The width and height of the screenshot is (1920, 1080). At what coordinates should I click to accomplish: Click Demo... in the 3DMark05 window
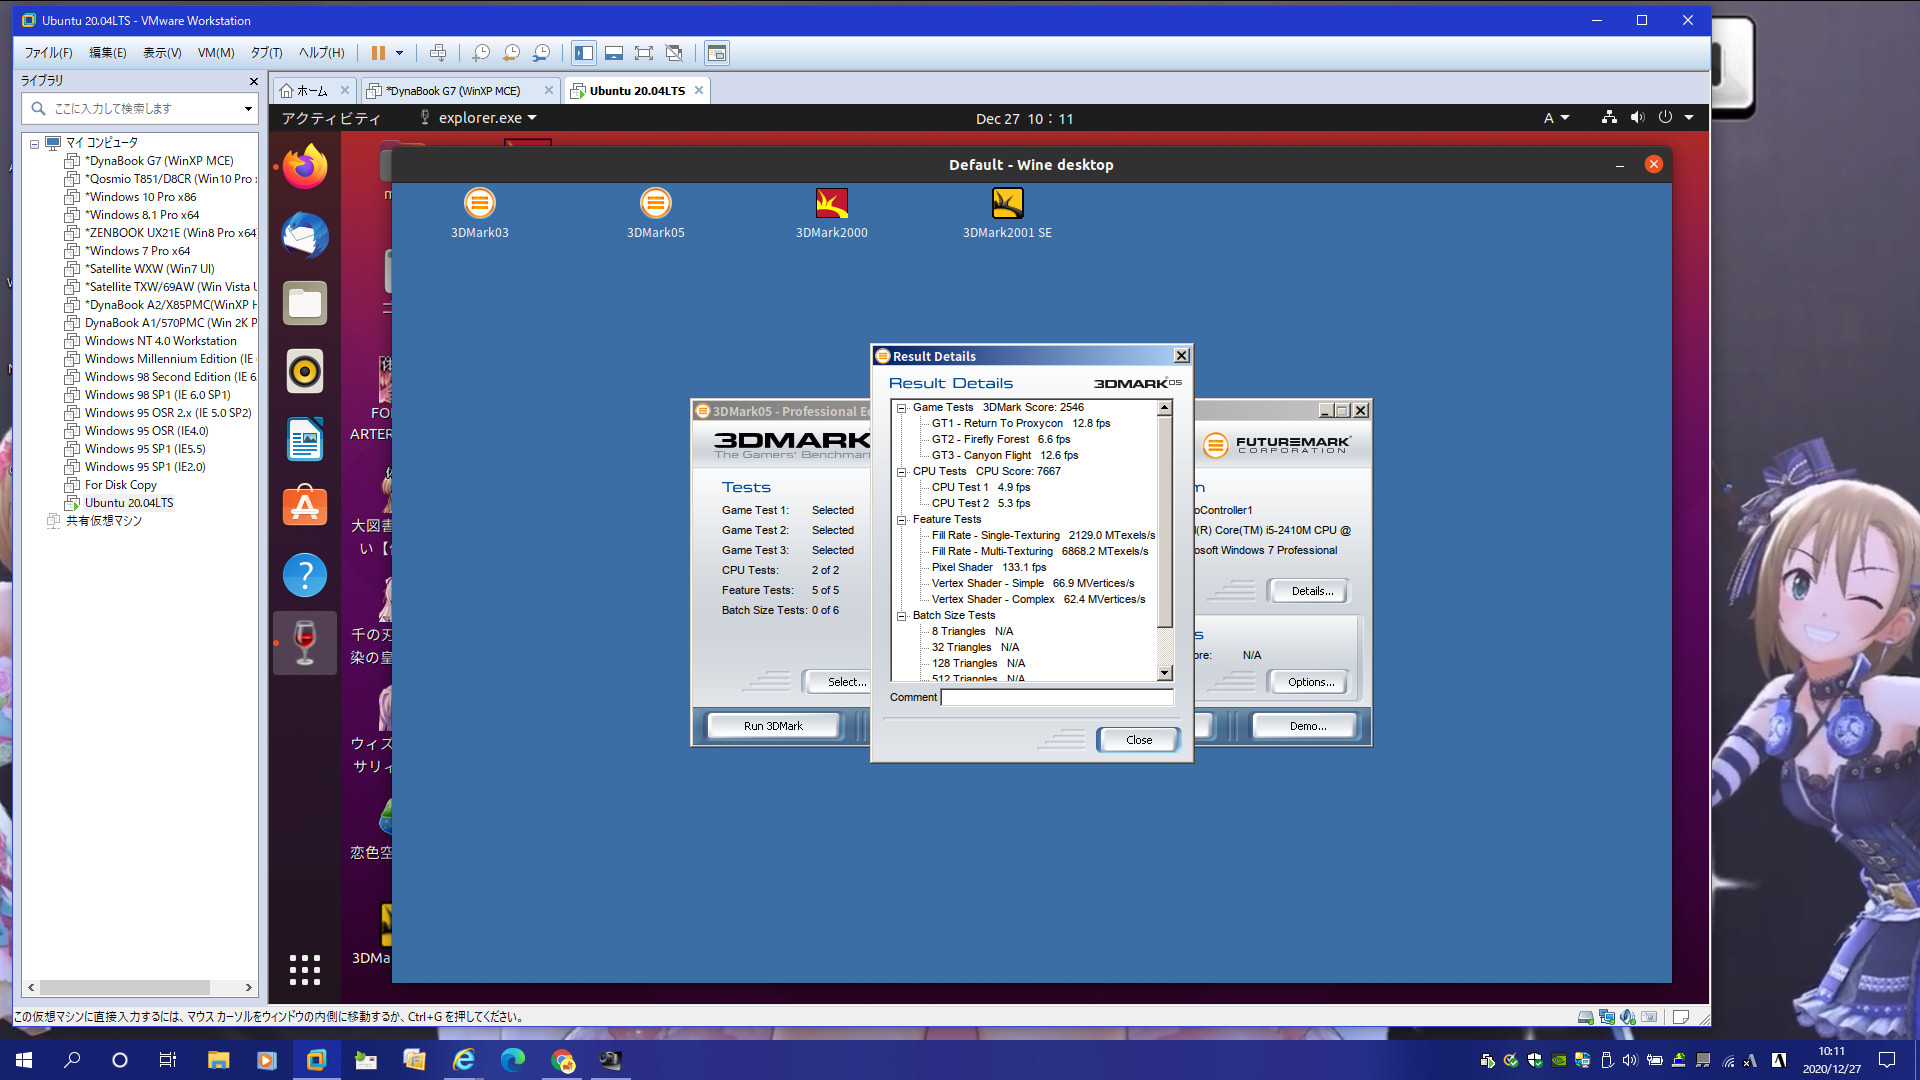click(1307, 726)
